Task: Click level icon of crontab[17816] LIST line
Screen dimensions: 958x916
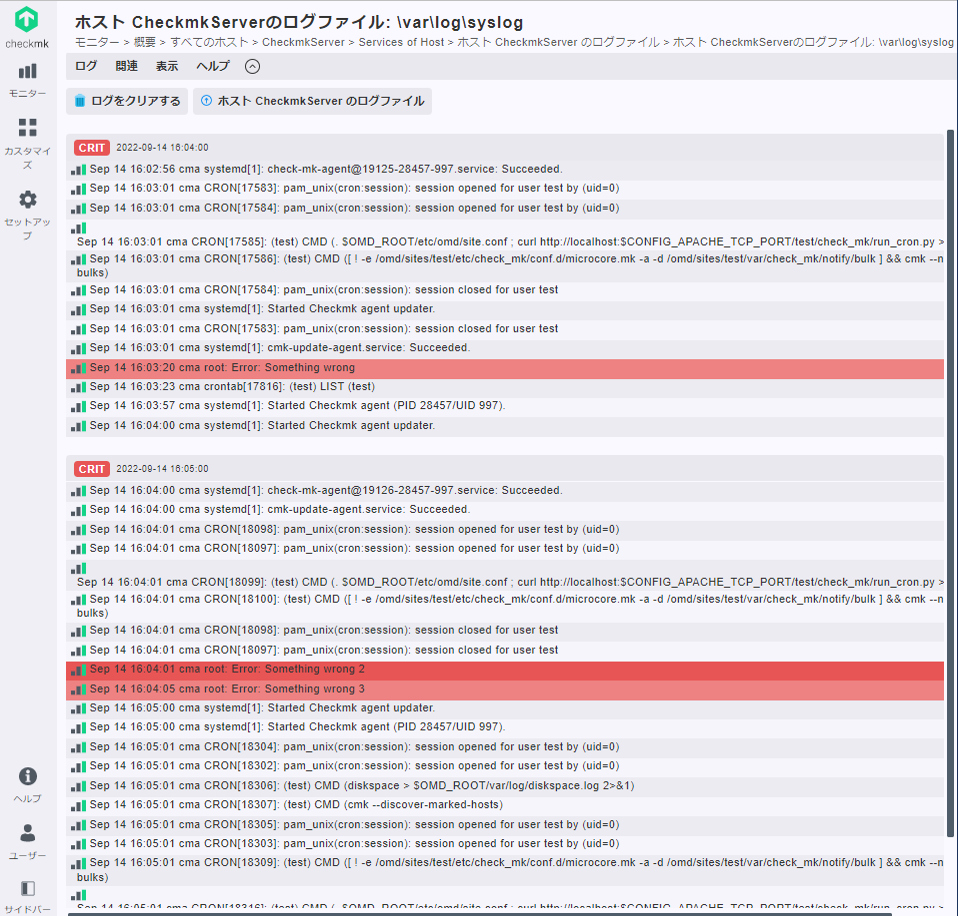Action: 78,388
